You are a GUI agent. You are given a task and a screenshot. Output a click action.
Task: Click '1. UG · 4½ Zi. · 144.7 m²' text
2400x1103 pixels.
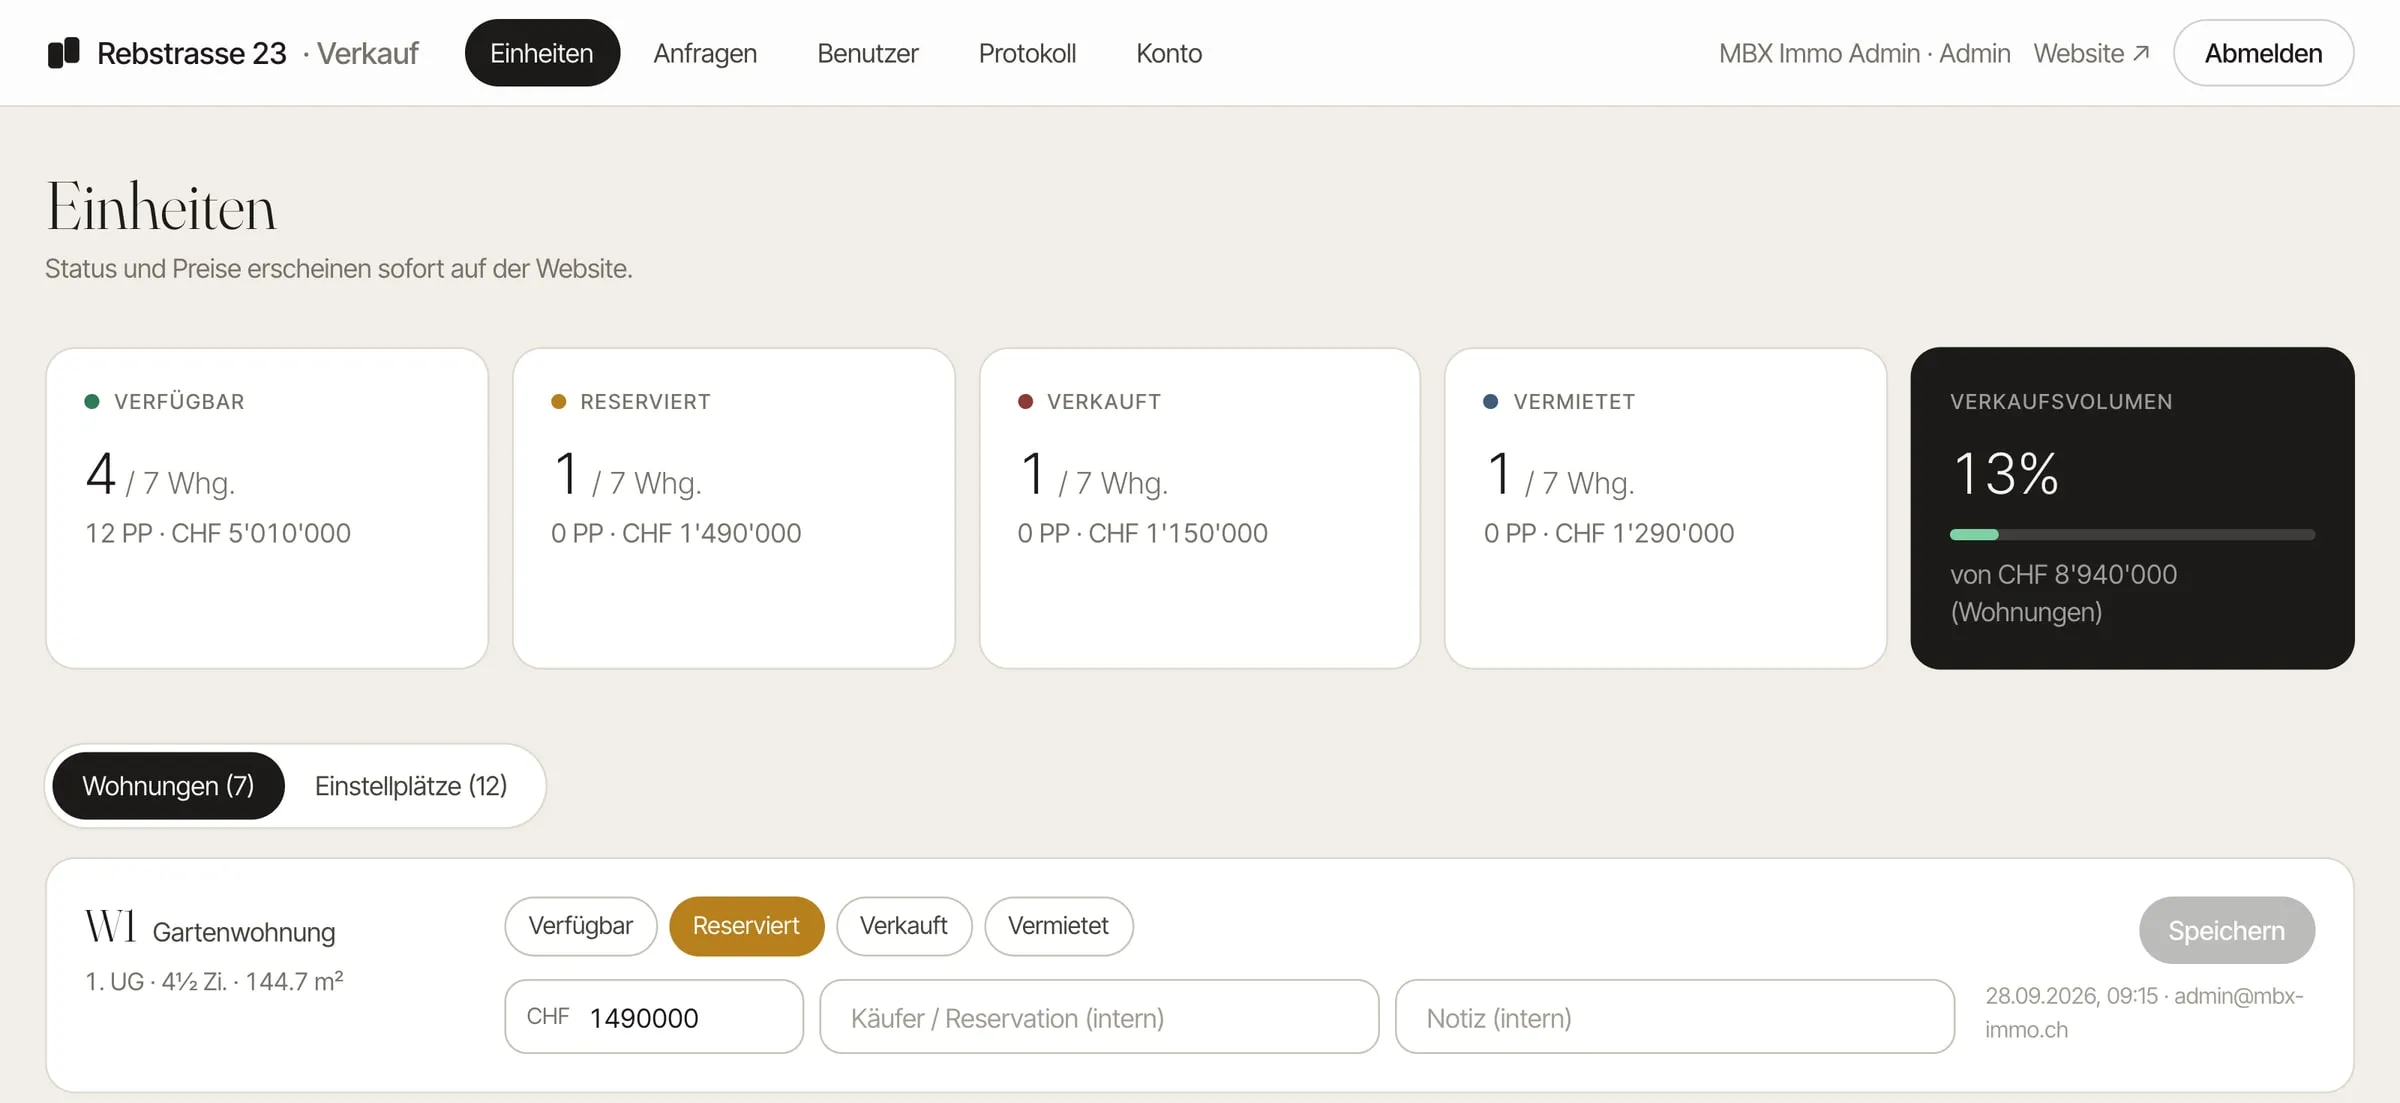click(214, 981)
